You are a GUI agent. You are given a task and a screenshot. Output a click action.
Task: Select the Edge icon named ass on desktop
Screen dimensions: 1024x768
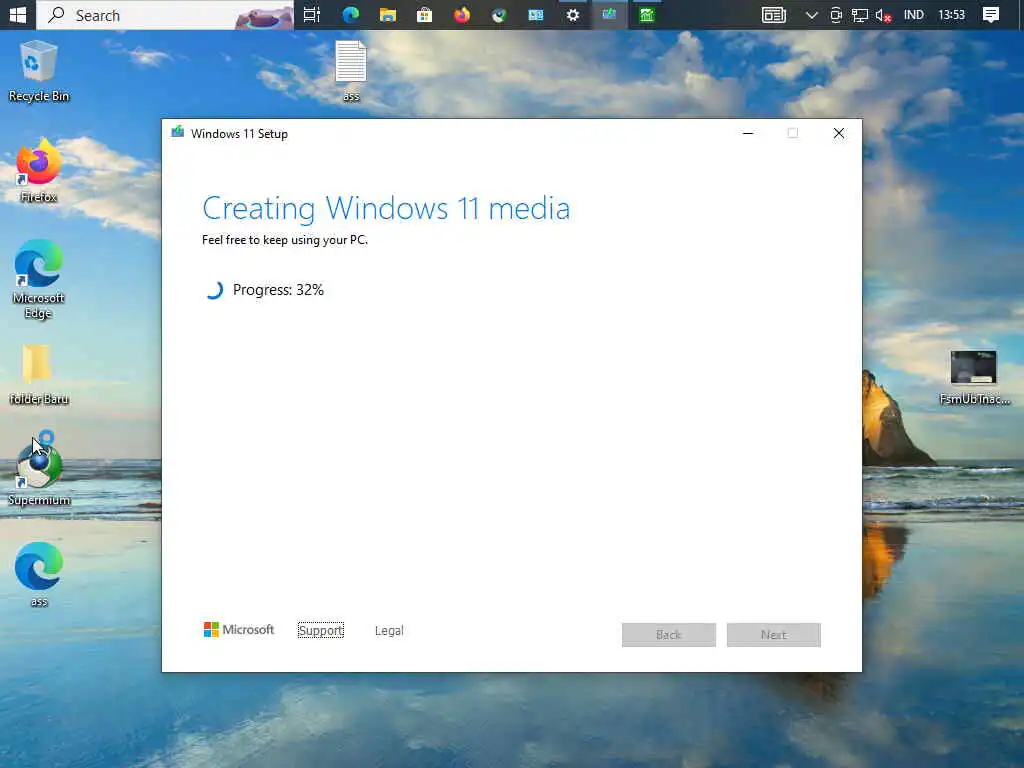coord(39,575)
